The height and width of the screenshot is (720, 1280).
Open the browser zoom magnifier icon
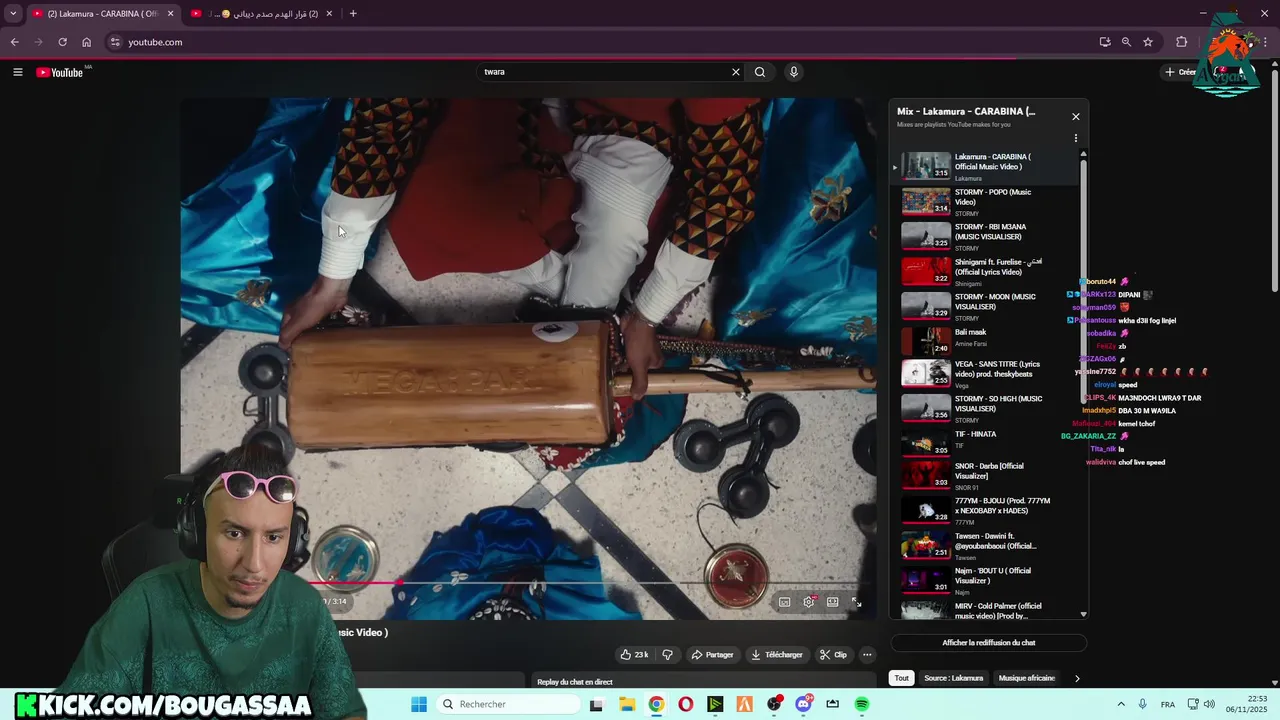click(x=1126, y=42)
